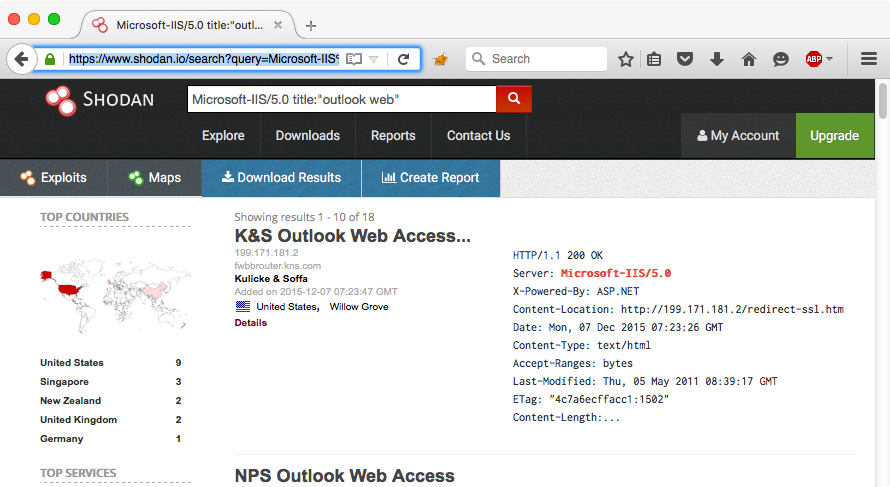Image resolution: width=890 pixels, height=487 pixels.
Task: Open the Contact Us menu item
Action: pos(478,136)
